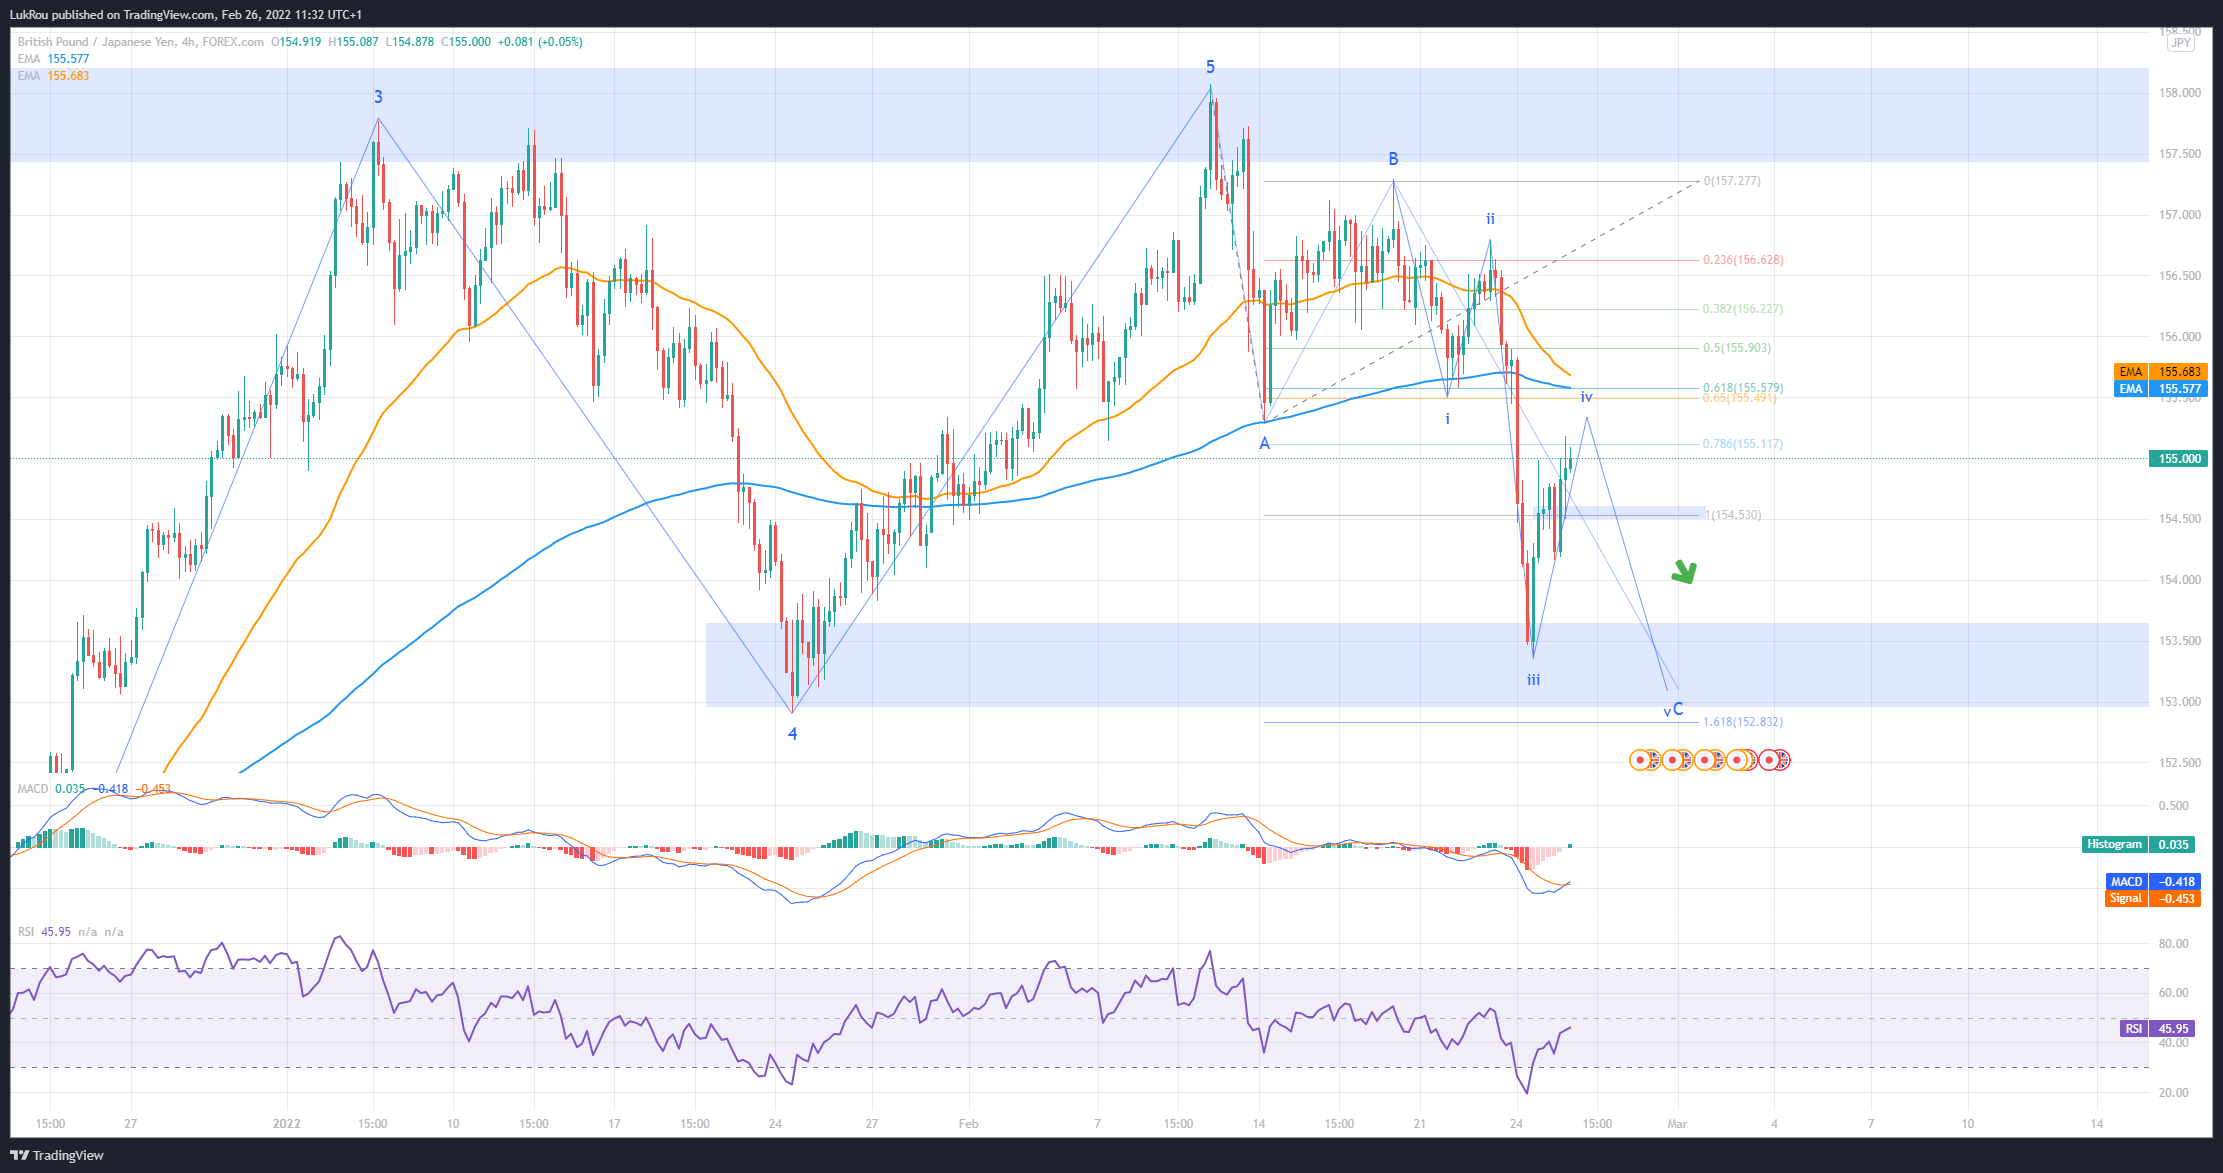Select the RSI indicator legend title

pyautogui.click(x=26, y=932)
